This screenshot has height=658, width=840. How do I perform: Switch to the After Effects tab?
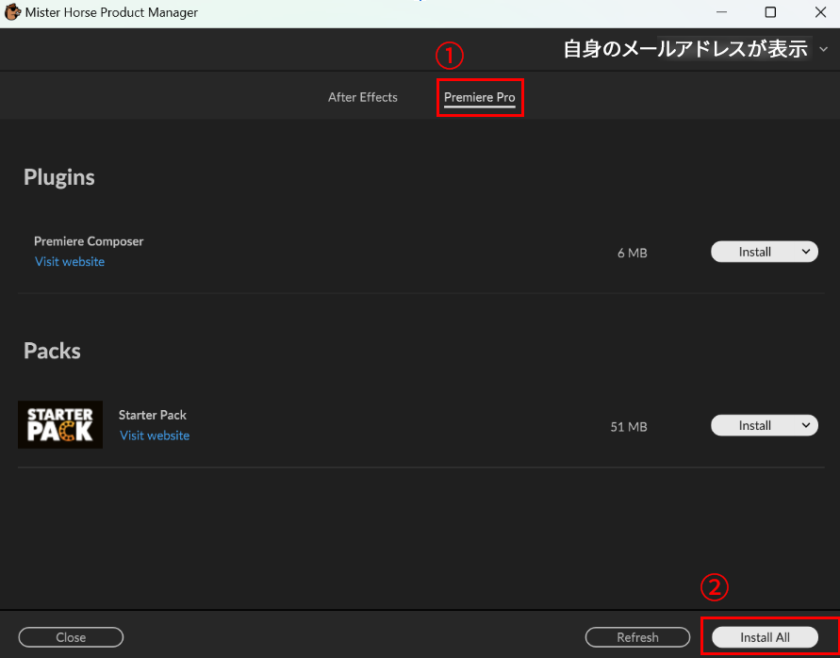pos(362,97)
